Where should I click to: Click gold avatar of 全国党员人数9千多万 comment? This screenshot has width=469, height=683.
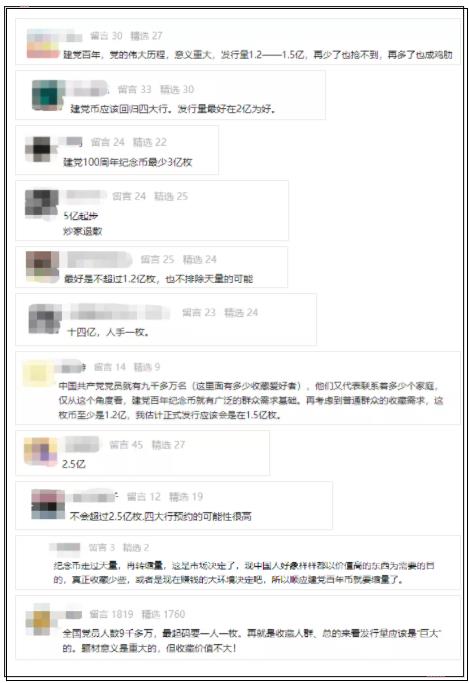click(x=41, y=620)
